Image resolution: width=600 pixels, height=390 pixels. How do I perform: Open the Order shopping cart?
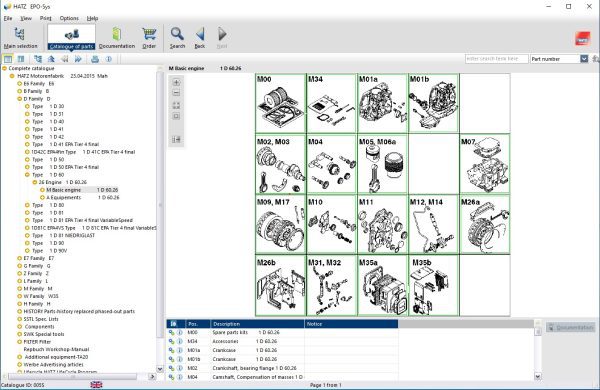click(149, 38)
